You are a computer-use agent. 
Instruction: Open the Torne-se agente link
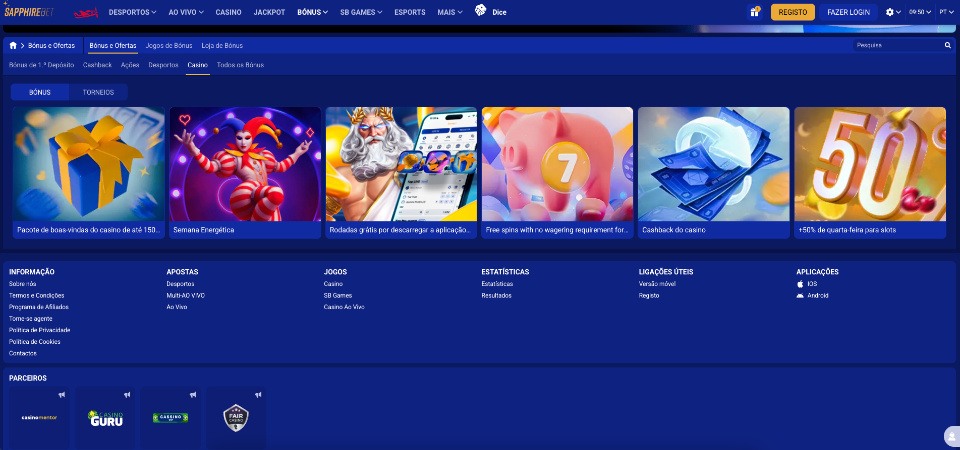(x=31, y=319)
